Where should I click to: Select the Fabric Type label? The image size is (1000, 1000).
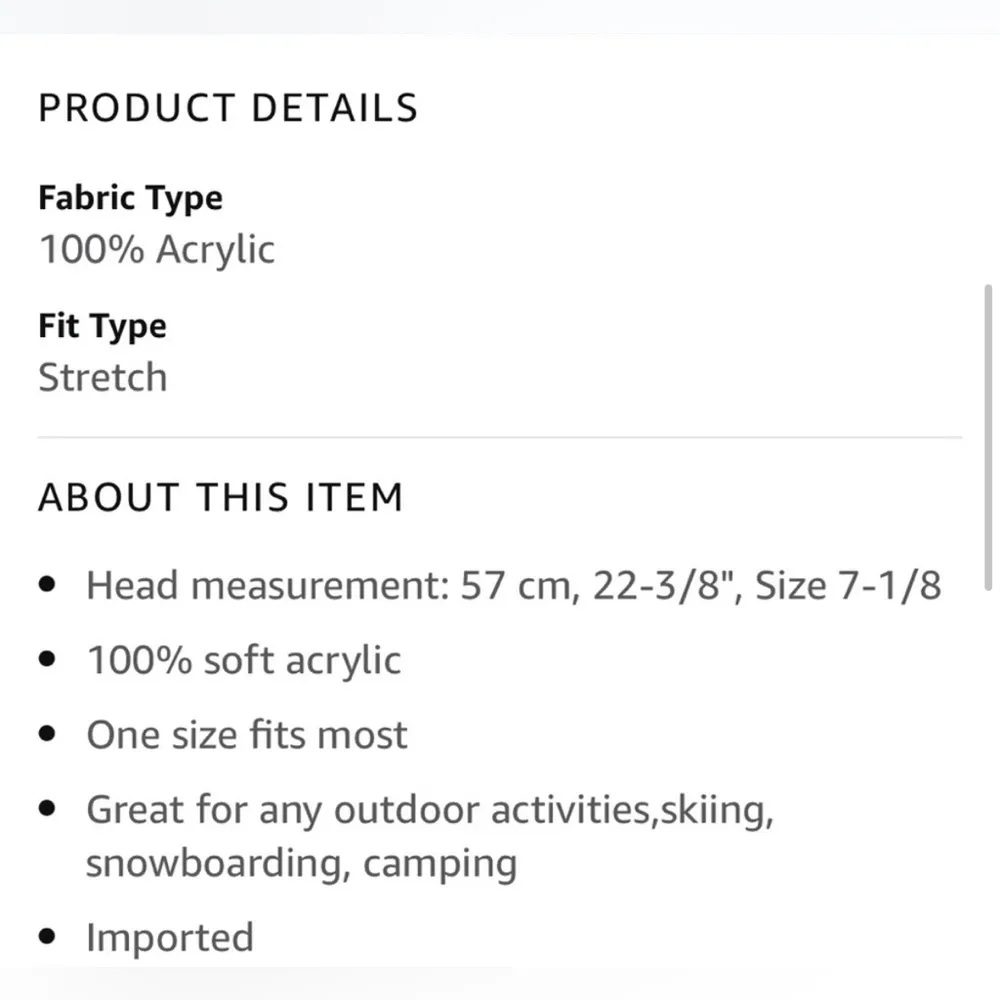130,198
